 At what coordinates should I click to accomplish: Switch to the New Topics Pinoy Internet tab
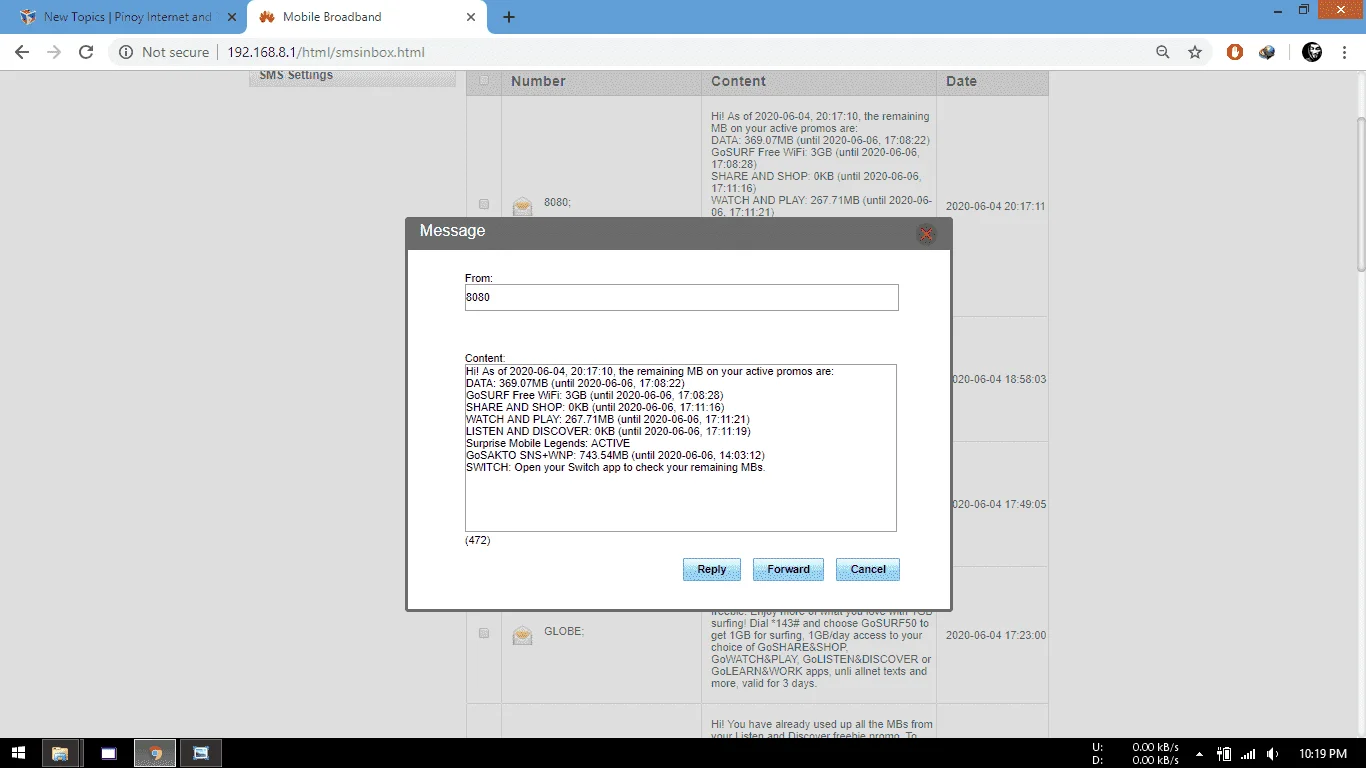click(125, 17)
